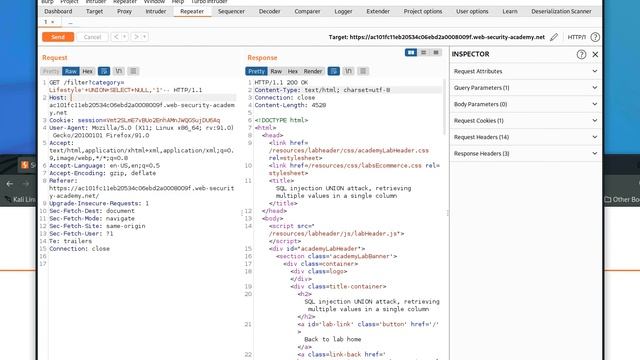This screenshot has height=360, width=640.
Task: Open the Learn tab
Action: tap(510, 11)
